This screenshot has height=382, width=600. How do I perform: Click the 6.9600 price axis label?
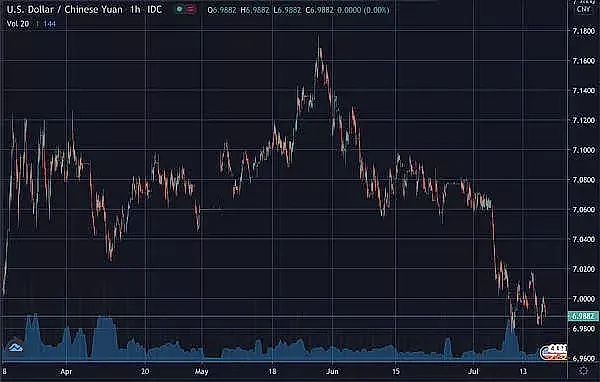pyautogui.click(x=584, y=359)
